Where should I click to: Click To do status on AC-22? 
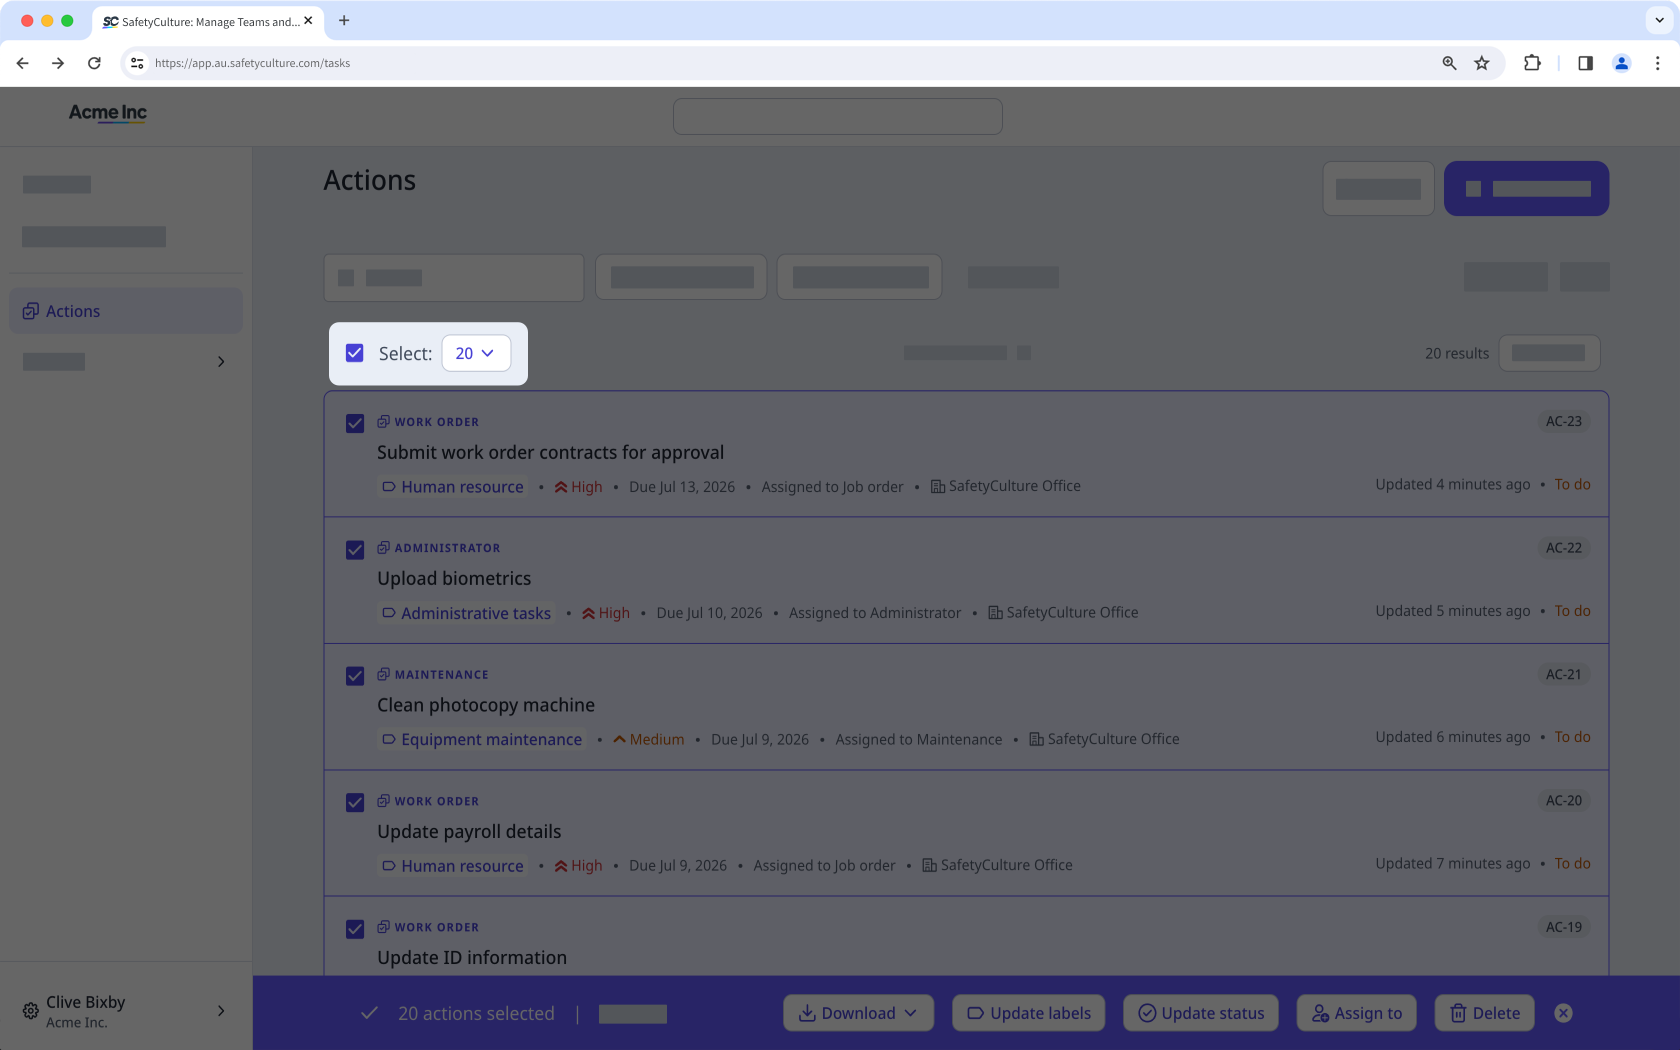(1572, 611)
